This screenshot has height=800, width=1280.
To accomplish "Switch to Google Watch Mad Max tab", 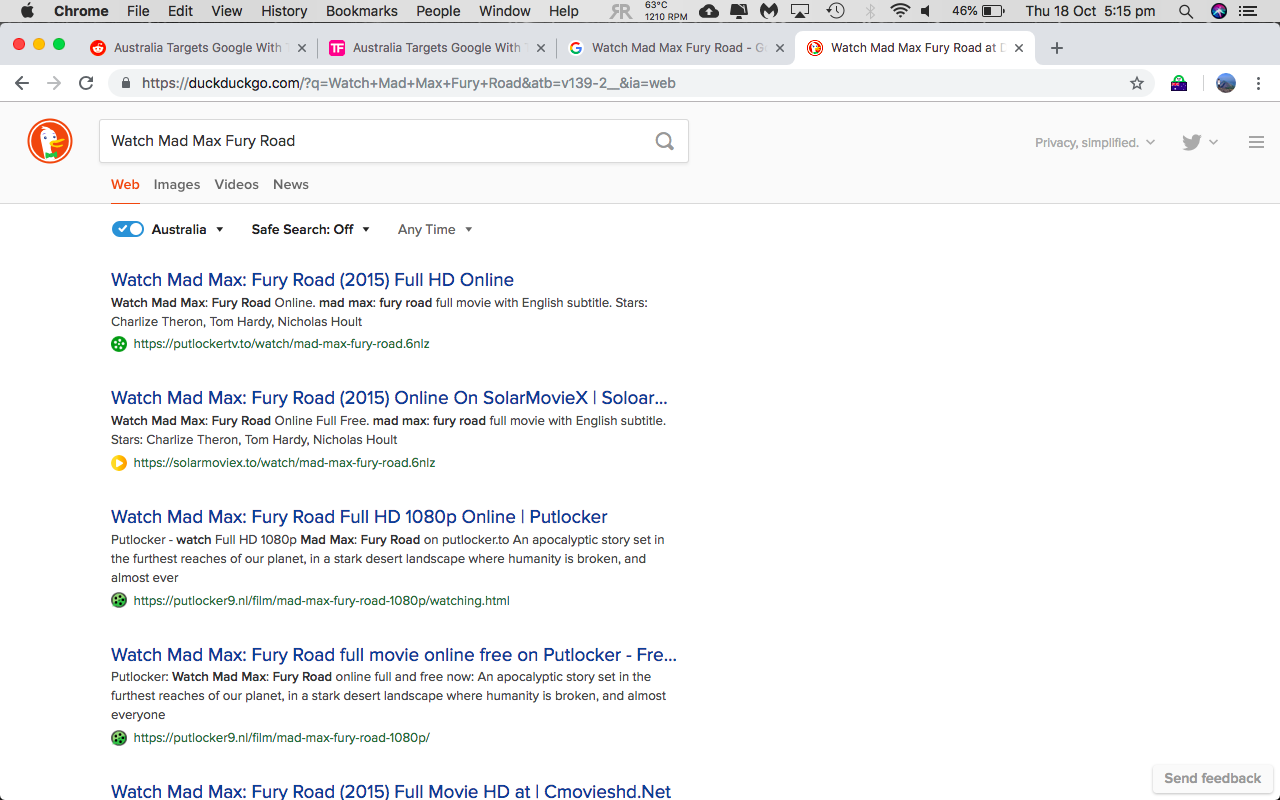I will tap(676, 48).
